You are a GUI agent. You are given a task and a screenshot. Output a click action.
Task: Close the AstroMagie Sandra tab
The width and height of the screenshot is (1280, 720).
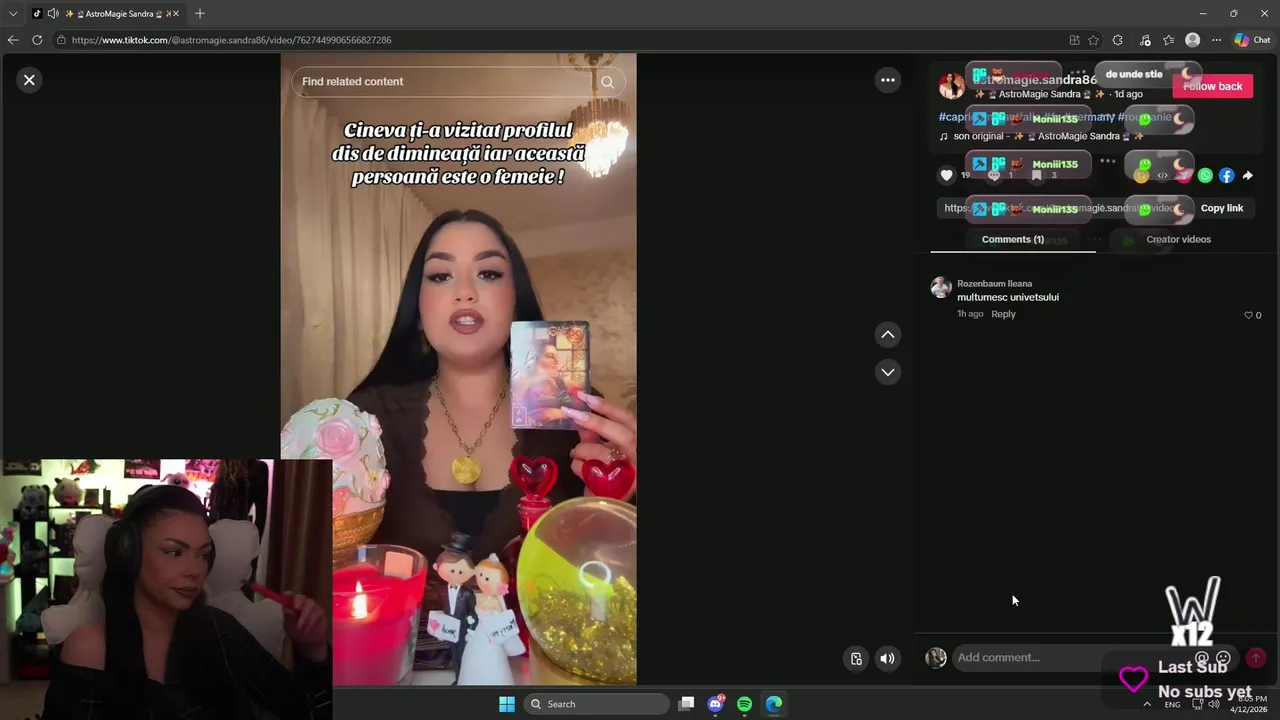pyautogui.click(x=176, y=14)
